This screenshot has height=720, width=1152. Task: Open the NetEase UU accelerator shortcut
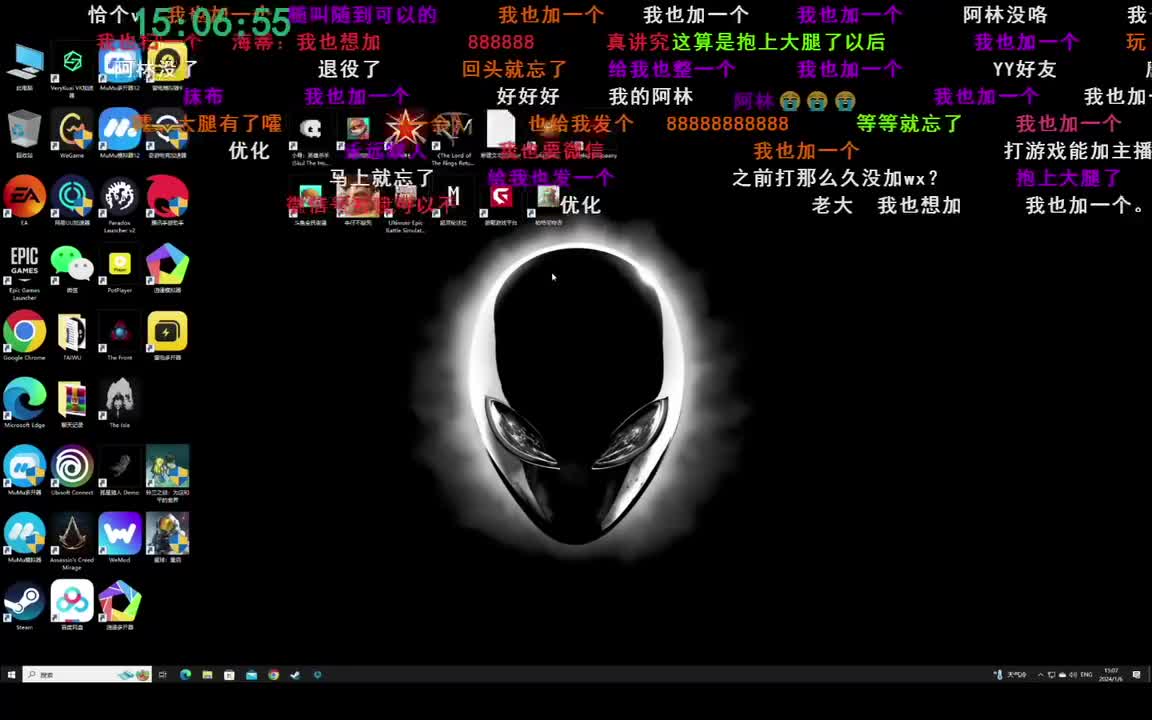72,200
